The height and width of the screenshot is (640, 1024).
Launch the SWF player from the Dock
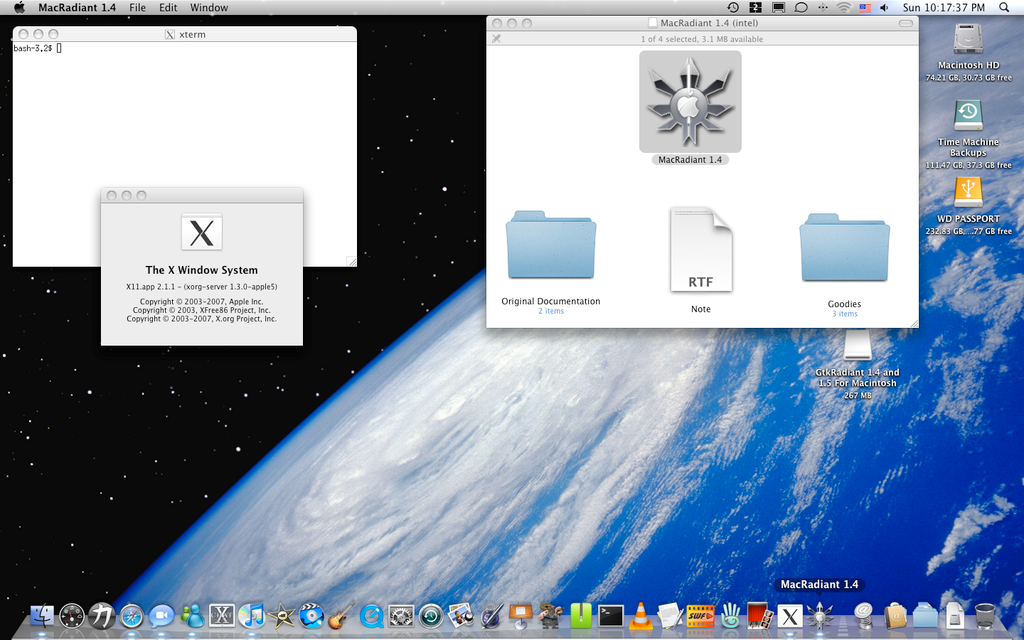[x=700, y=616]
